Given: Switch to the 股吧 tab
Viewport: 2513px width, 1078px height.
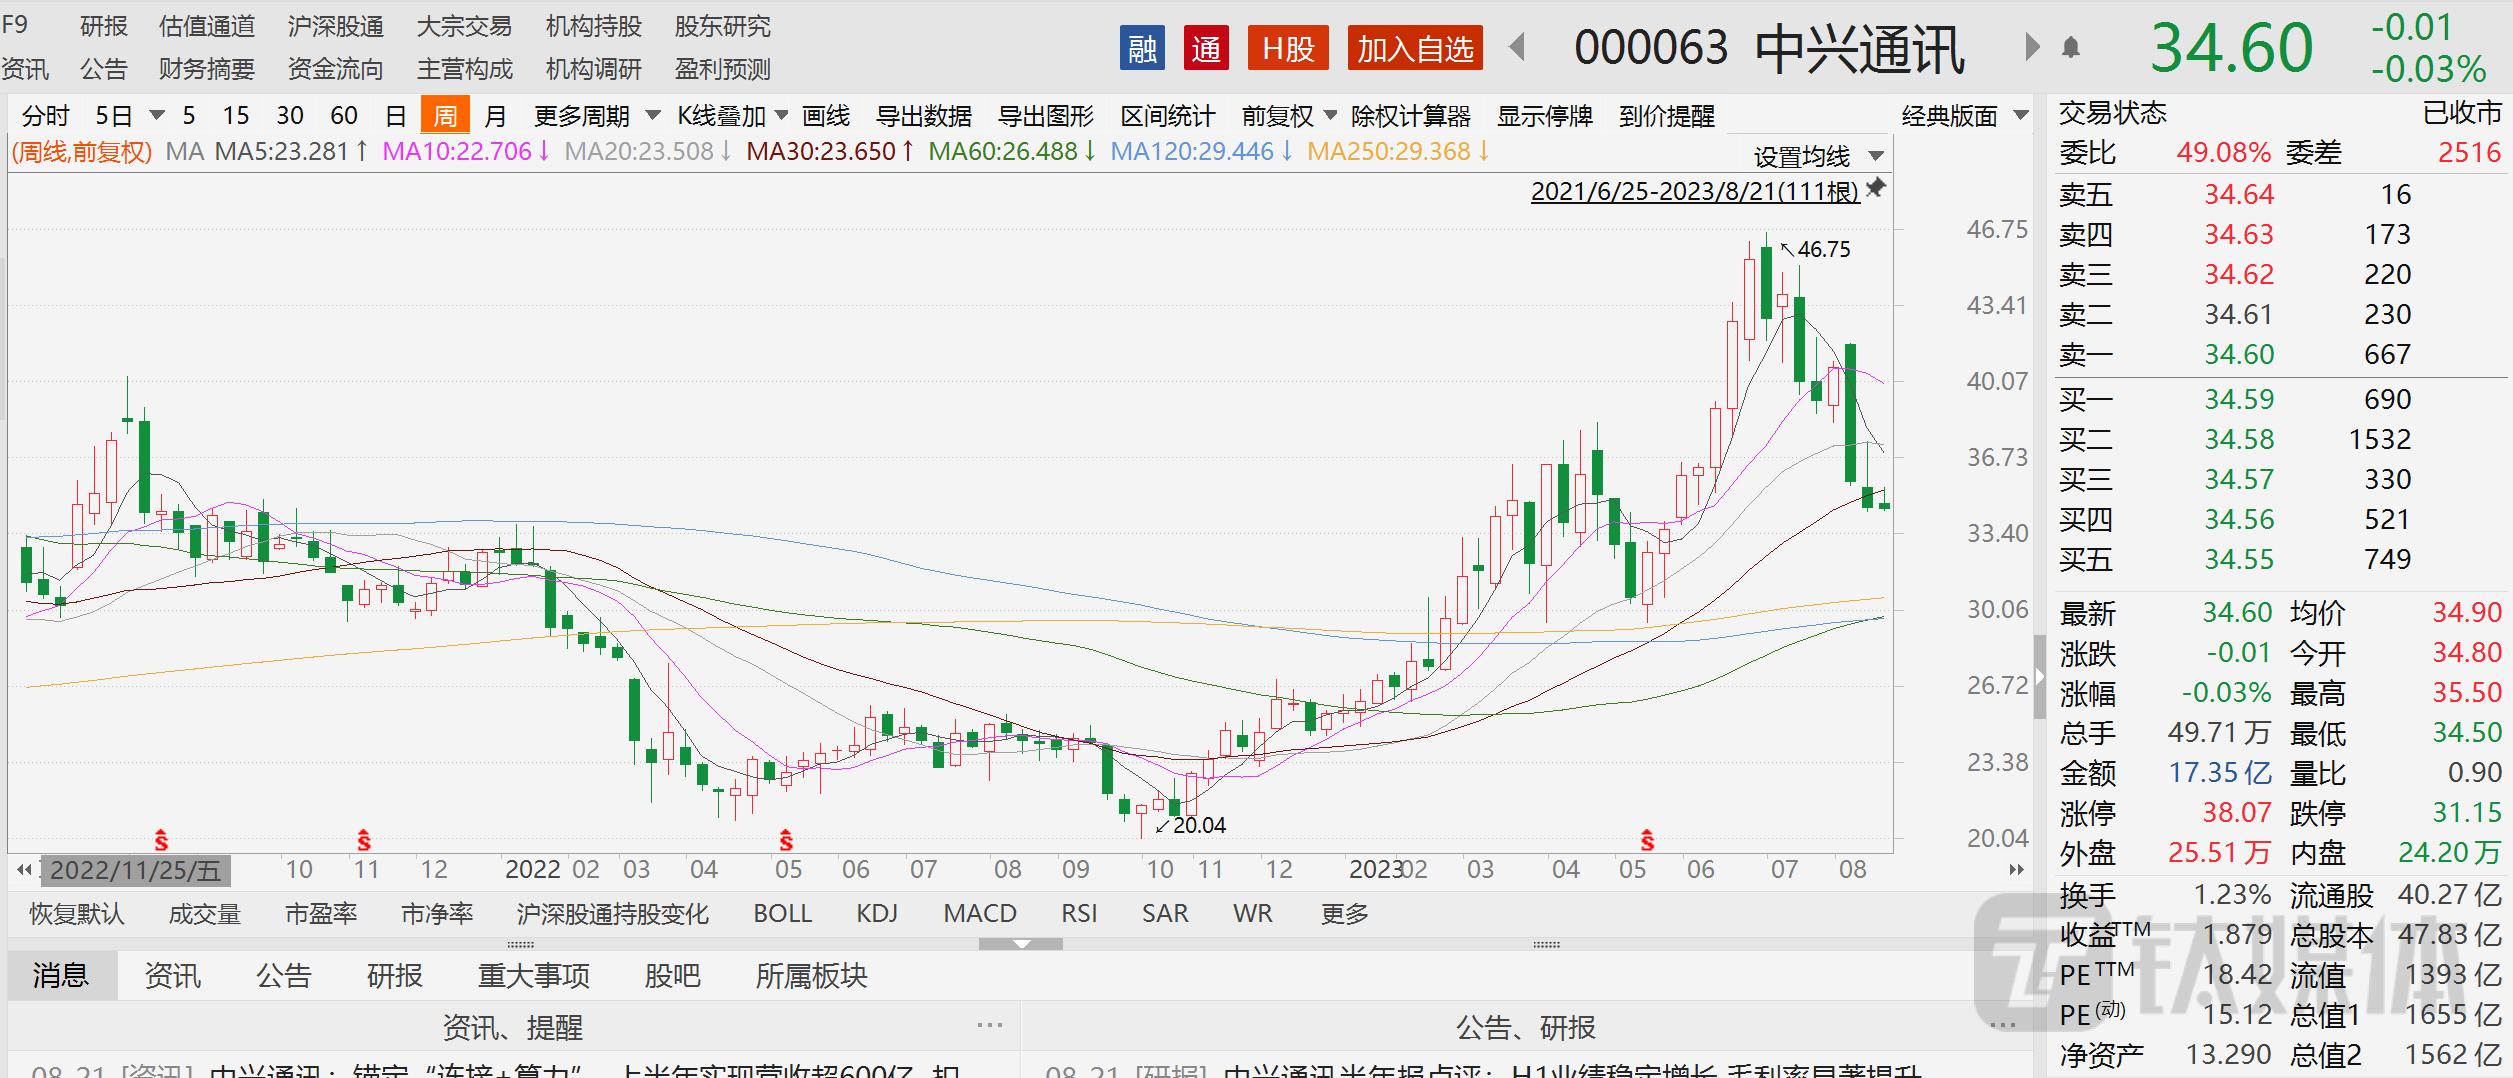Looking at the screenshot, I should pos(674,975).
